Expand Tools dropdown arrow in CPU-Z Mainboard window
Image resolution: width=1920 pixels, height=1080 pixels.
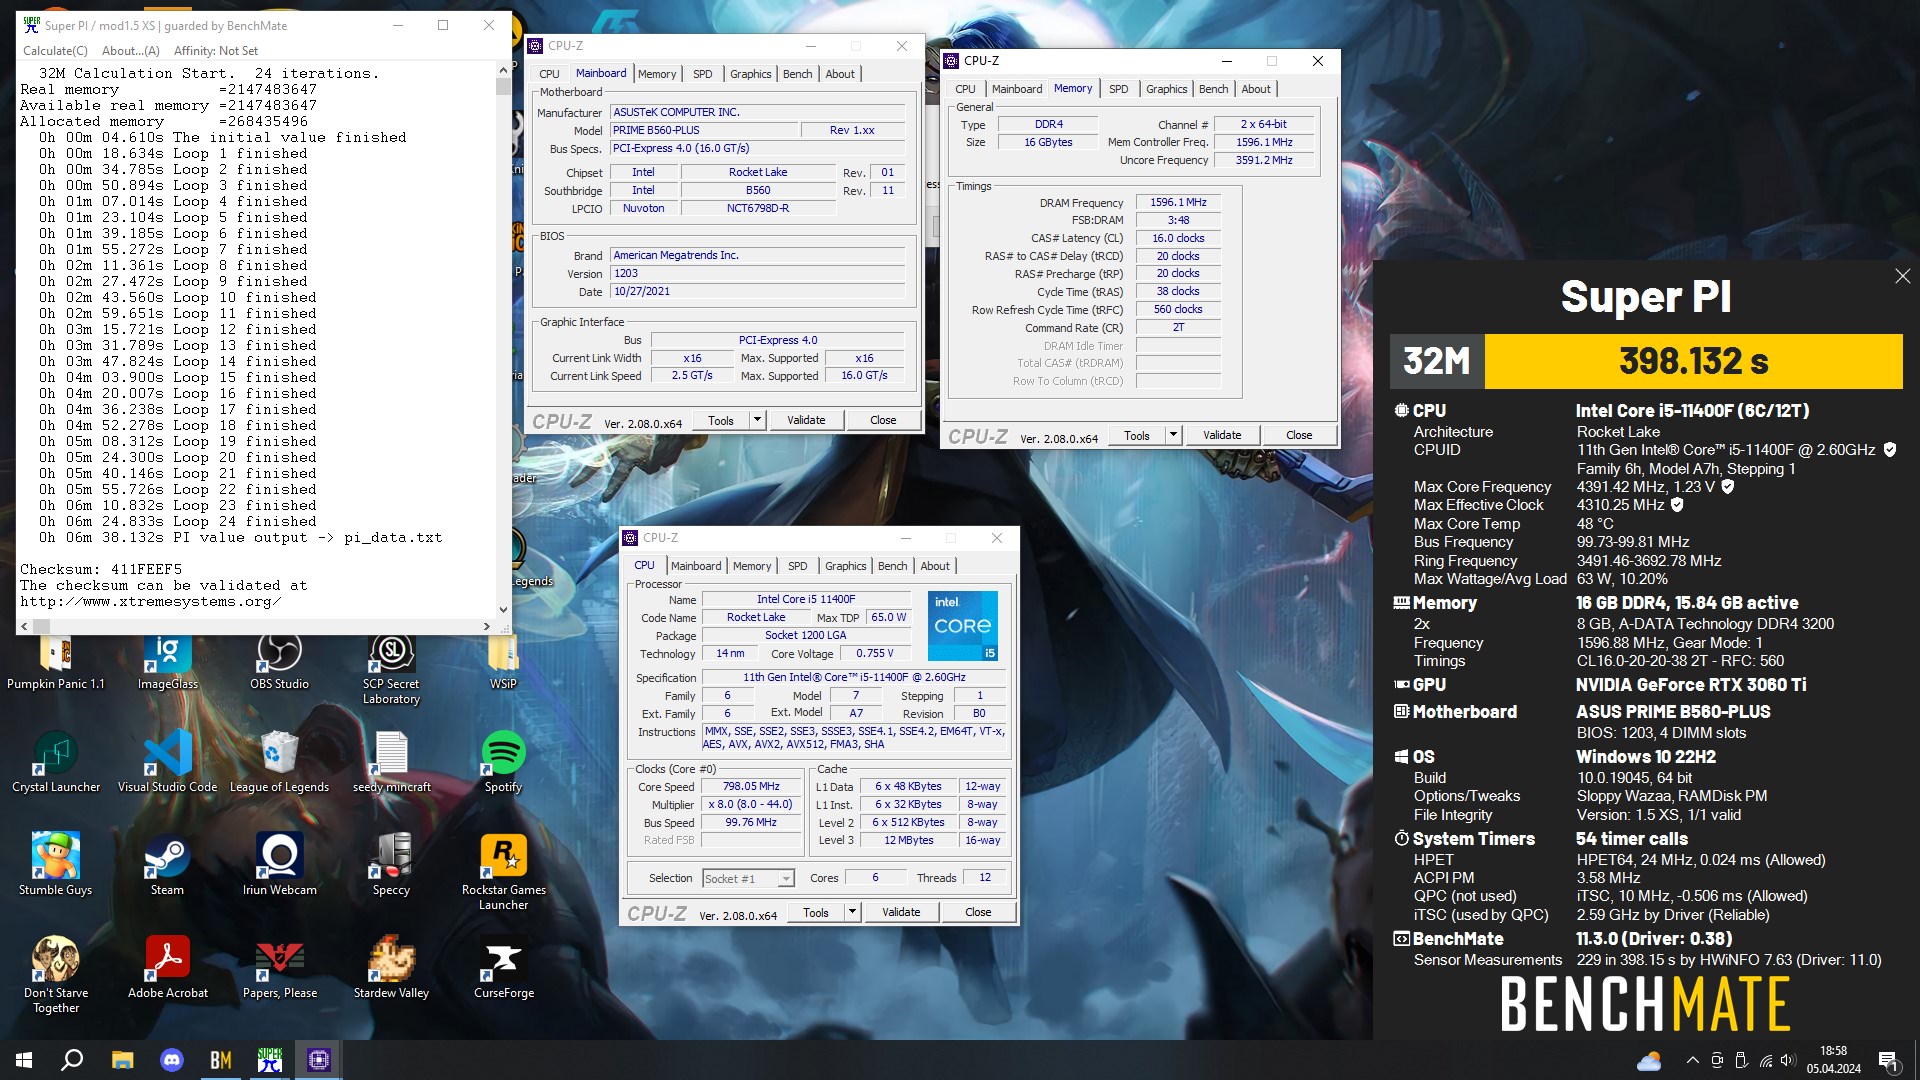click(x=757, y=420)
